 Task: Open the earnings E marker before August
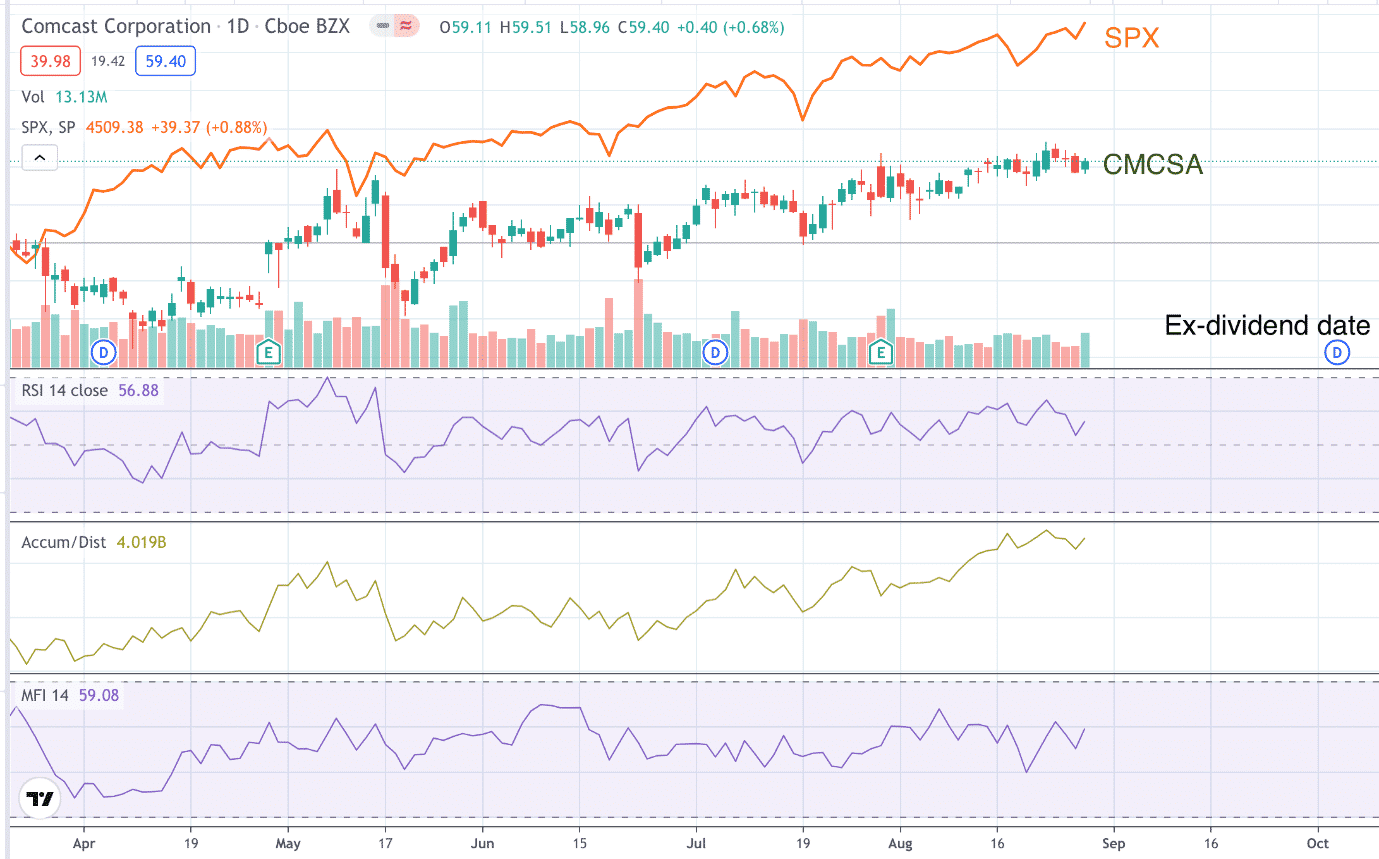(881, 351)
